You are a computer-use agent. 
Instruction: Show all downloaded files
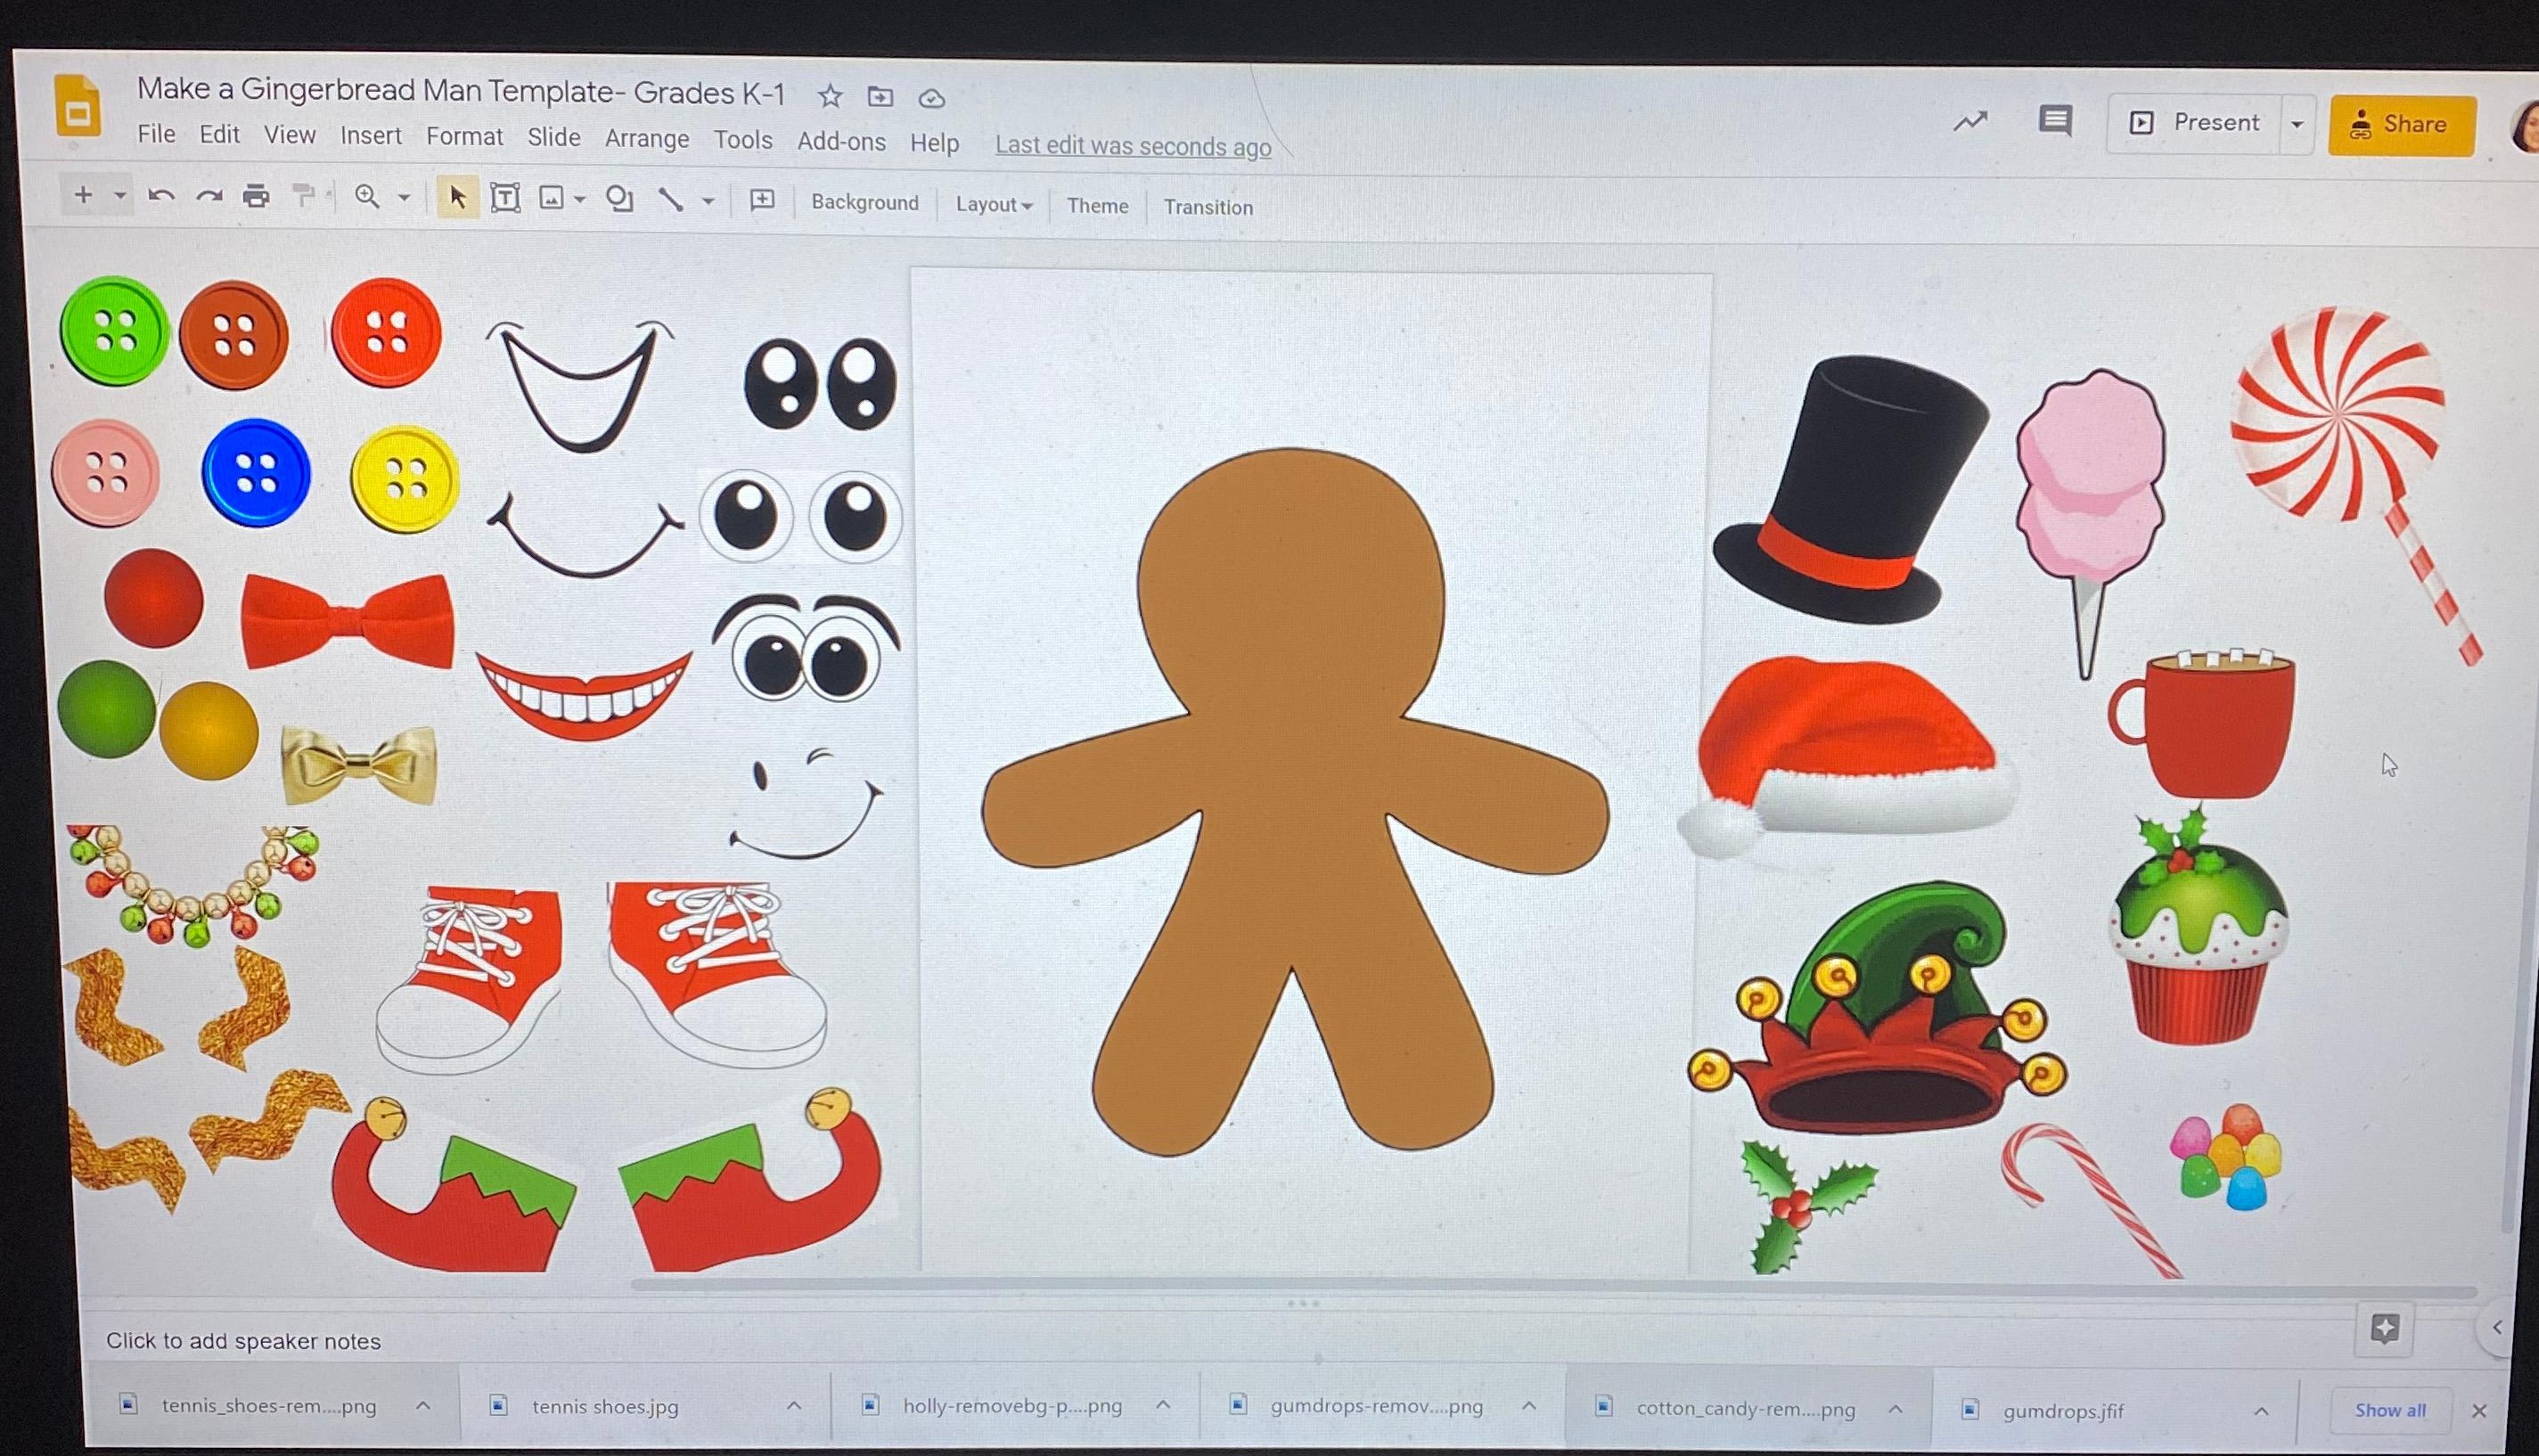[2391, 1409]
